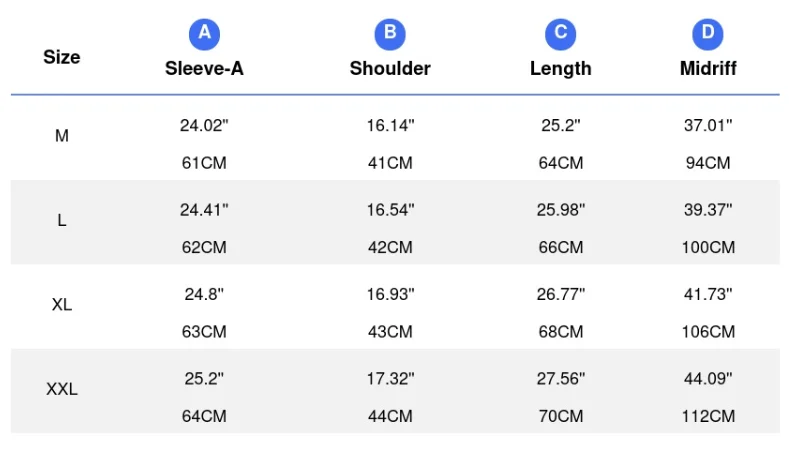Select the XXL size row label
789x466 pixels.
(x=62, y=389)
